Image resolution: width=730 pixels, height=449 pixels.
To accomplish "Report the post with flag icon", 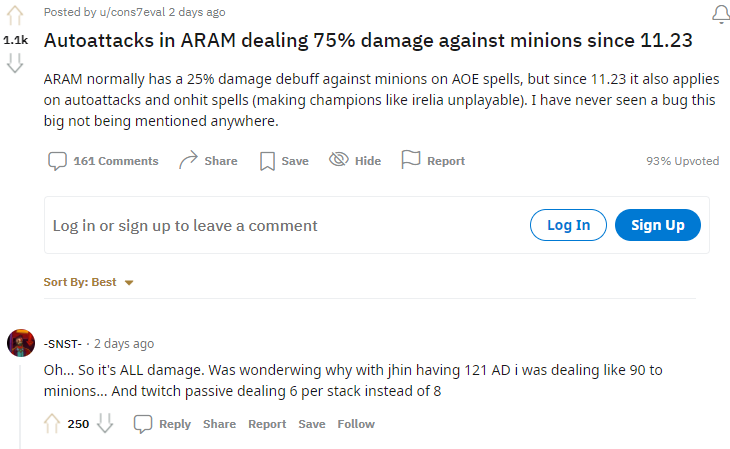I will point(433,161).
